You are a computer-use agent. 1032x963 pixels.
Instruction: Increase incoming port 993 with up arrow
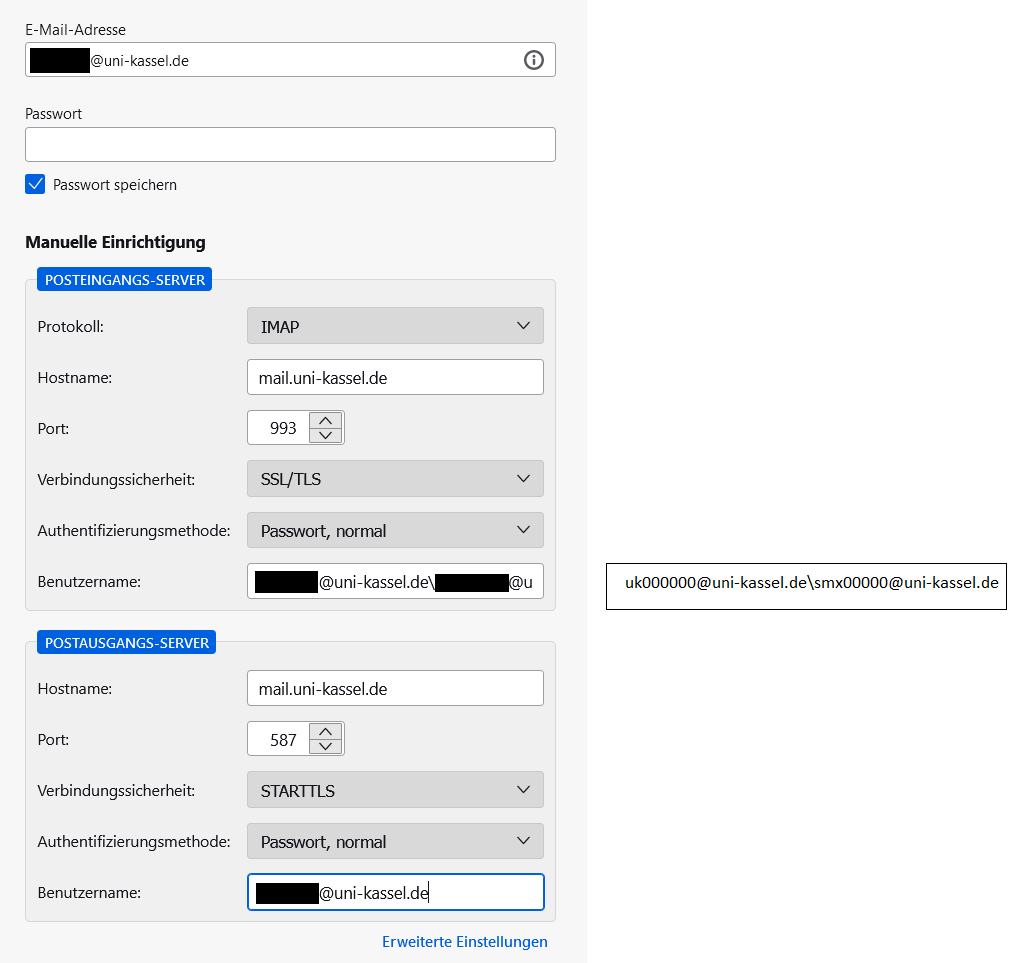click(326, 420)
